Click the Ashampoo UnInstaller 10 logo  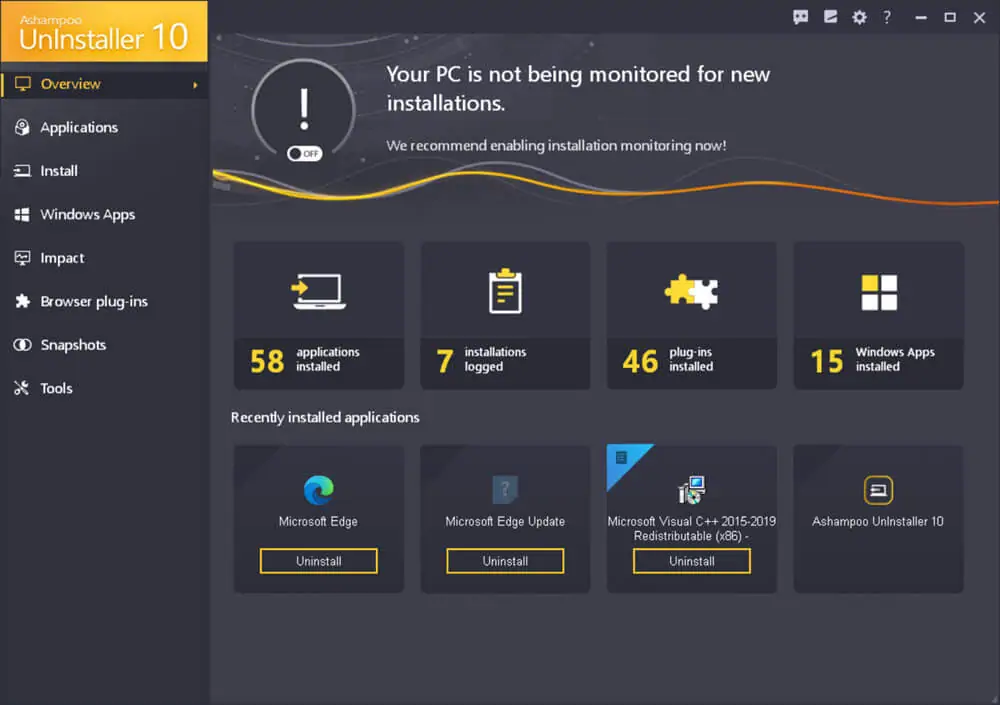(x=104, y=31)
